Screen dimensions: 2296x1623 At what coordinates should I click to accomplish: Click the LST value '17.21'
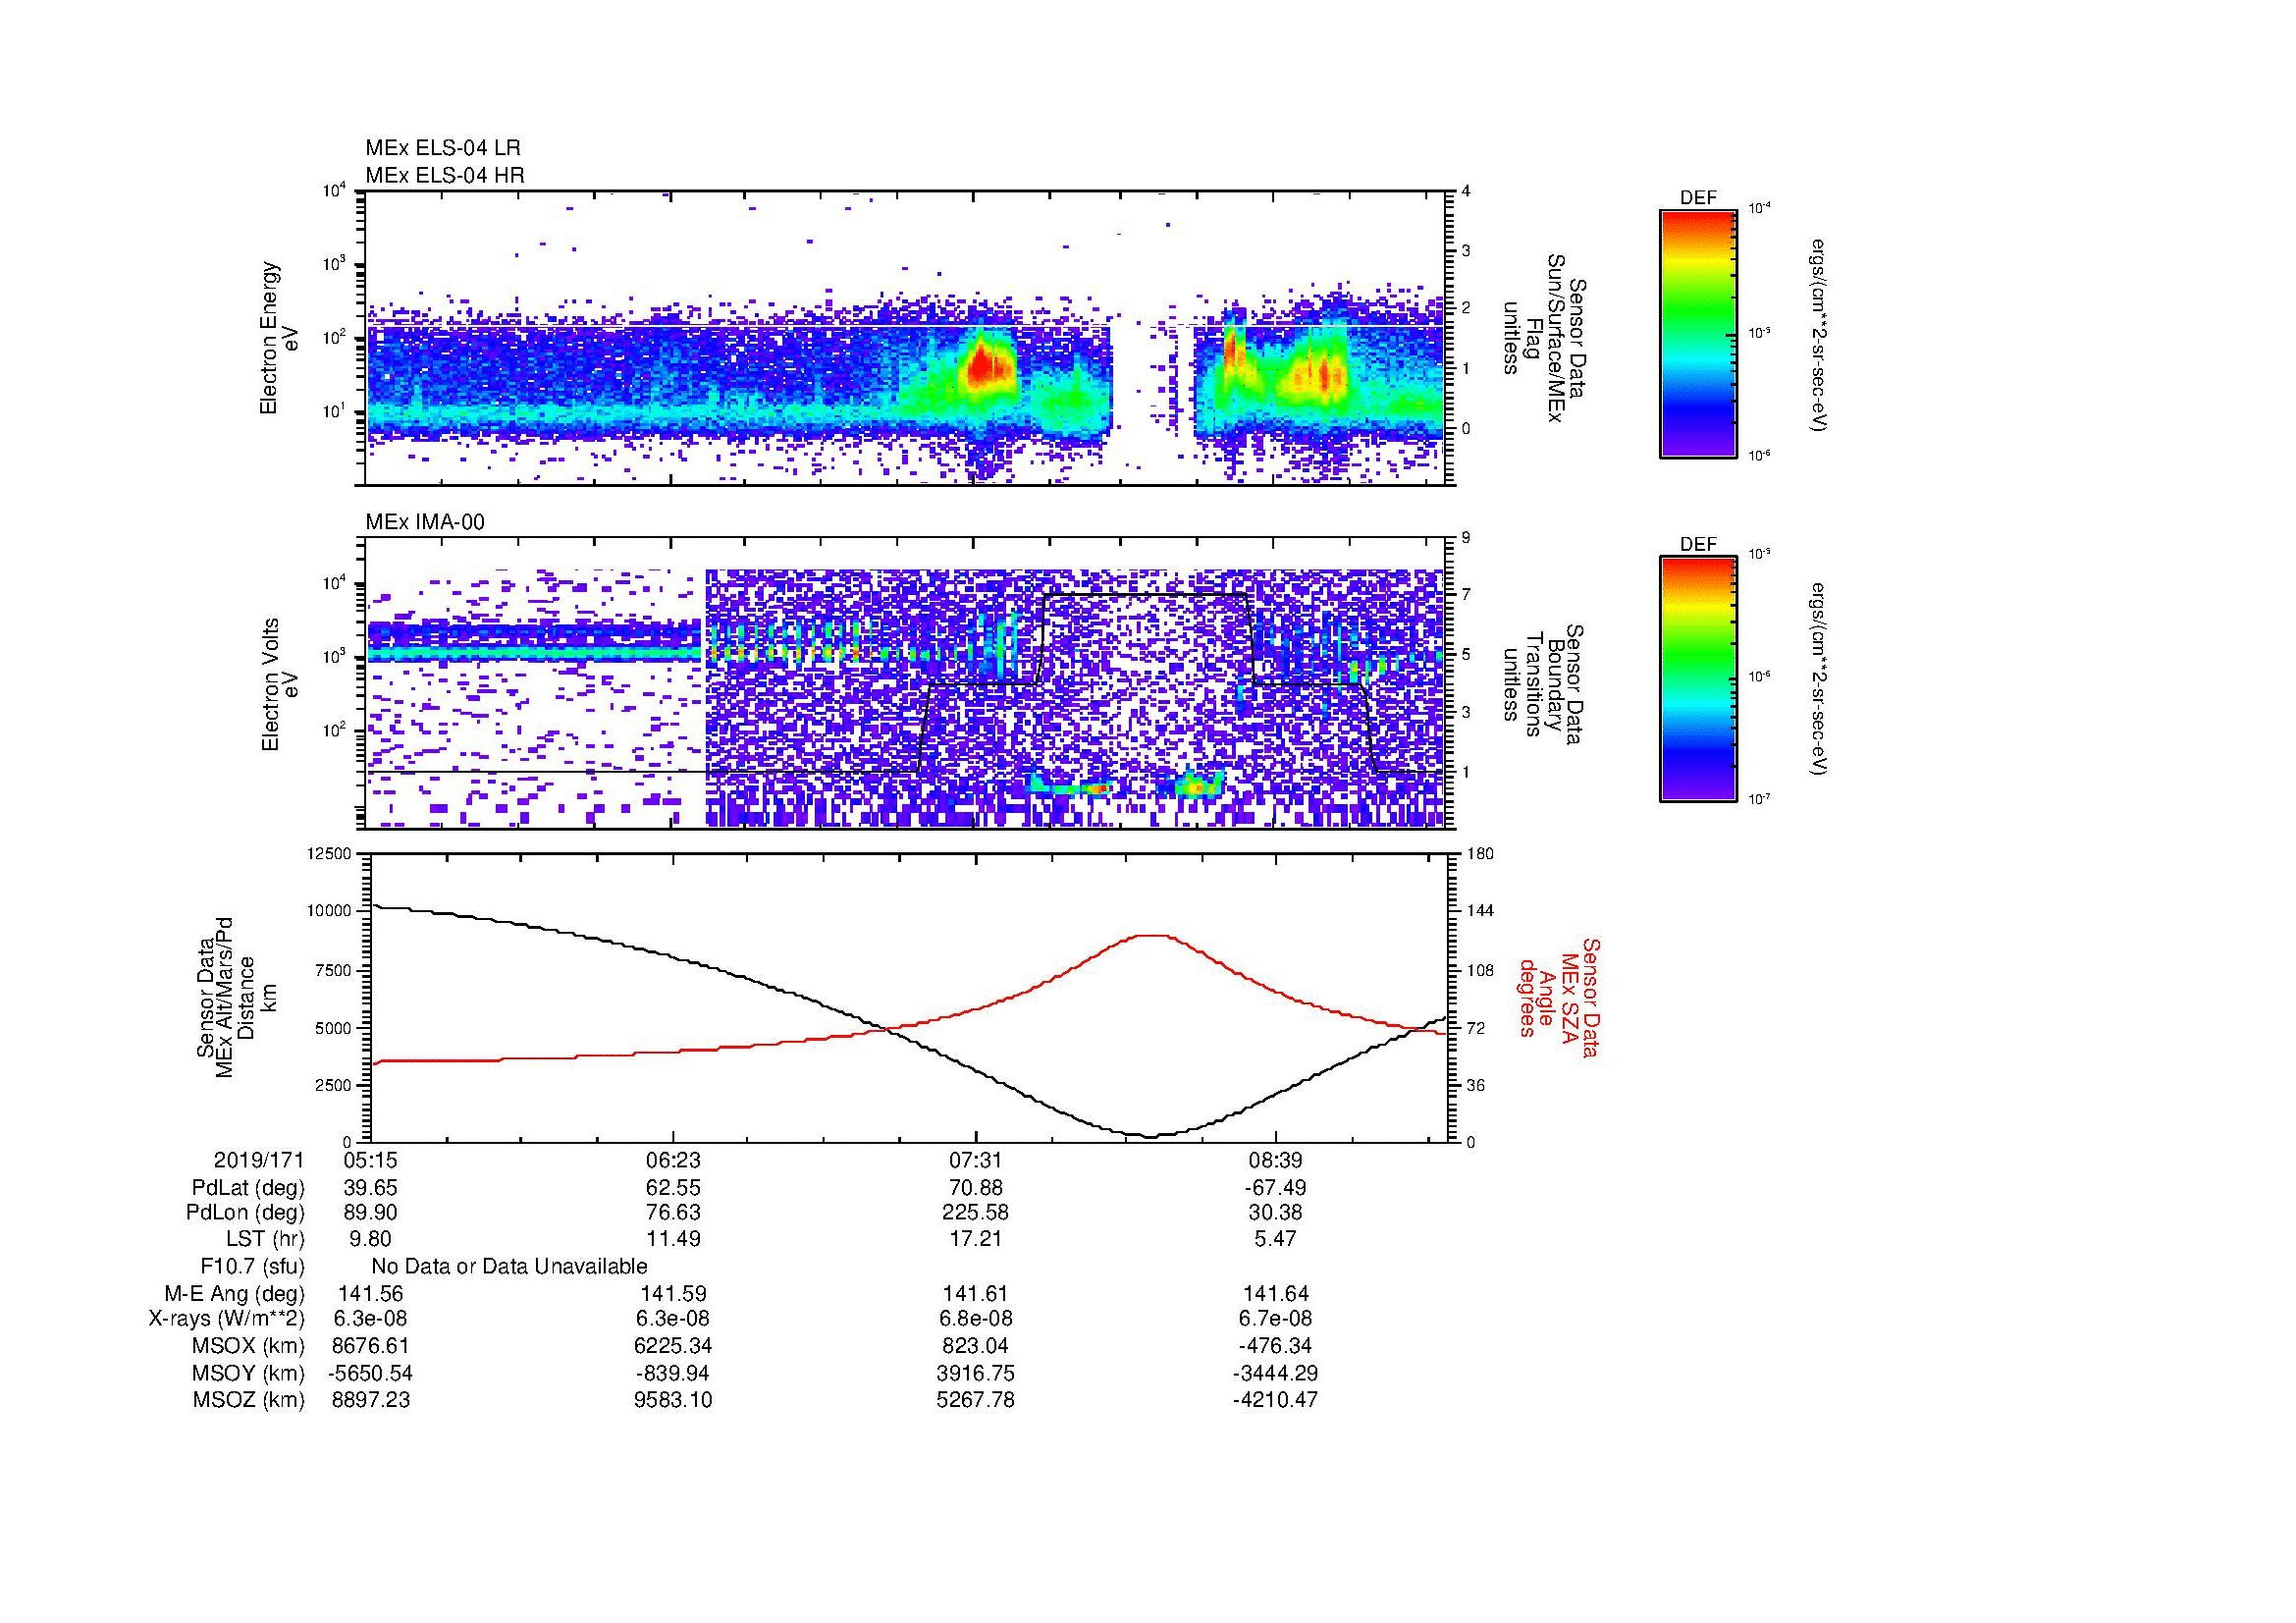[975, 1240]
